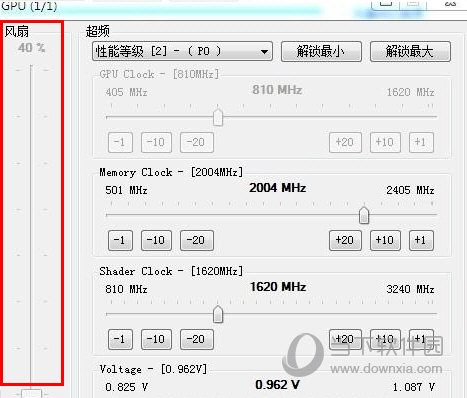This screenshot has width=467, height=398.
Task: Click the Shader Clock slider thumb
Action: point(218,314)
